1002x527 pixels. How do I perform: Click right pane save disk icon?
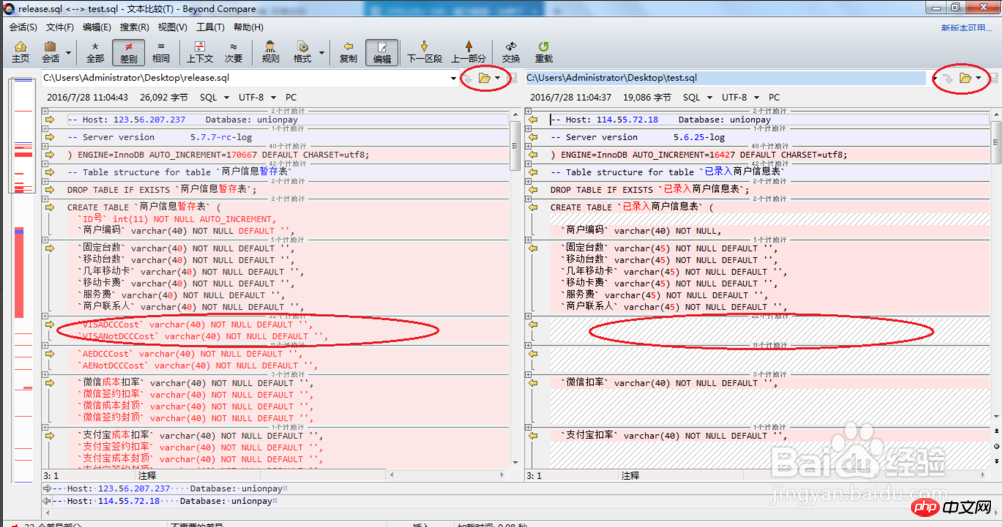pyautogui.click(x=994, y=78)
